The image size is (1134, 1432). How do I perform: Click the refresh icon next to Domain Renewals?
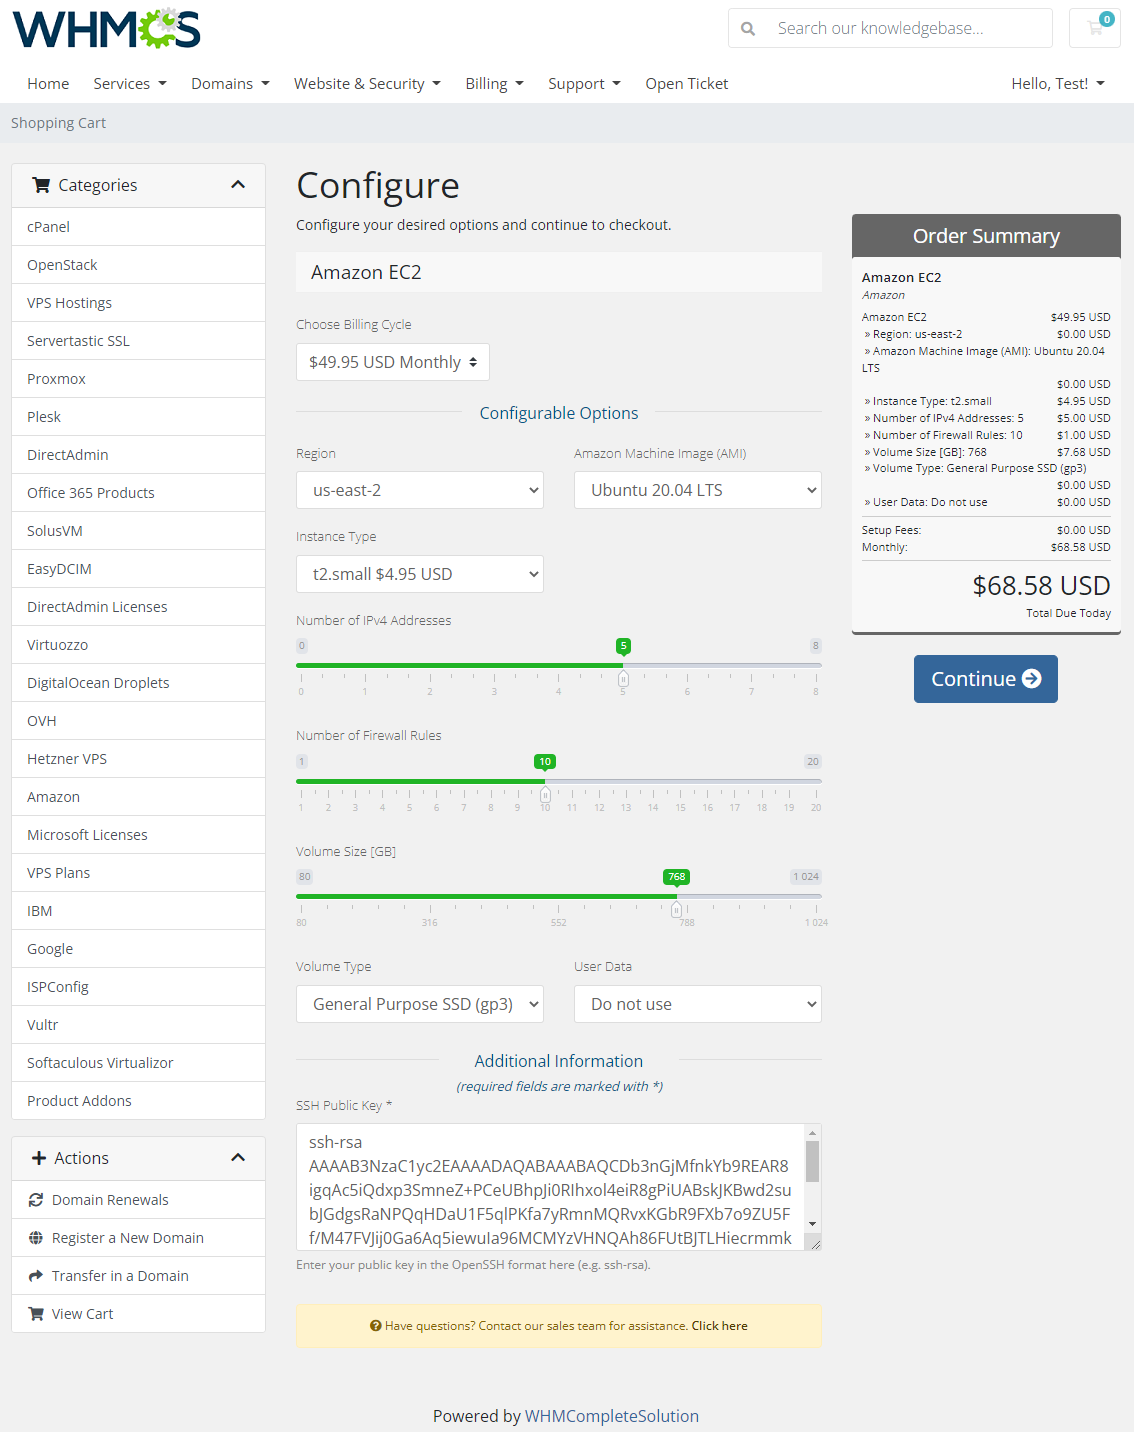[x=36, y=1199]
